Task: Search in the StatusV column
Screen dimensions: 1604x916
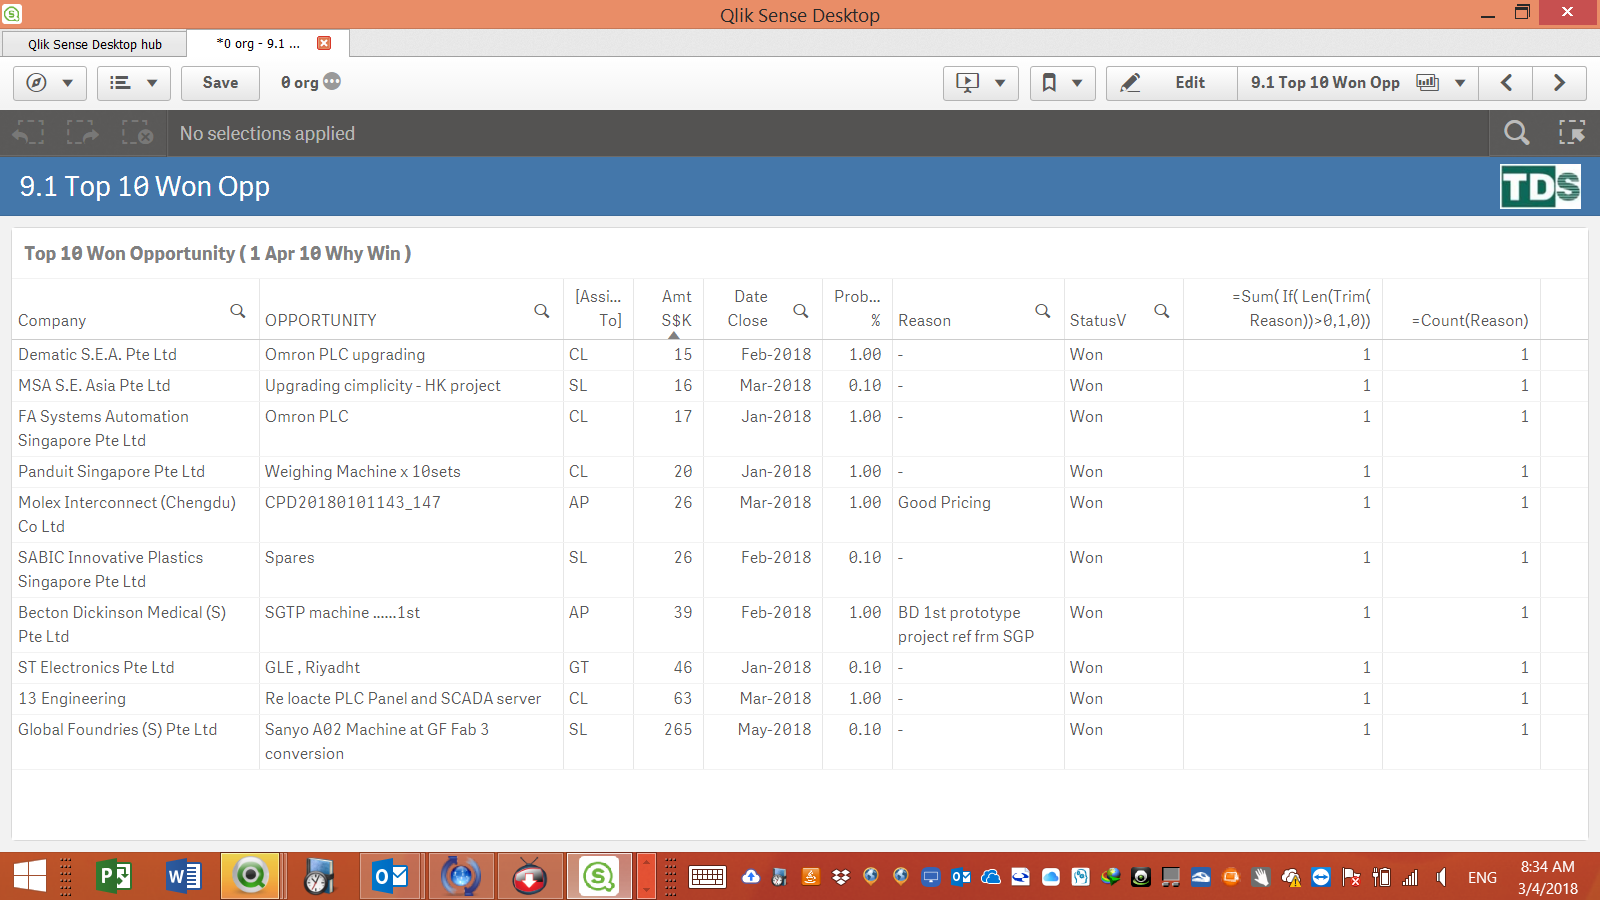Action: (1162, 311)
